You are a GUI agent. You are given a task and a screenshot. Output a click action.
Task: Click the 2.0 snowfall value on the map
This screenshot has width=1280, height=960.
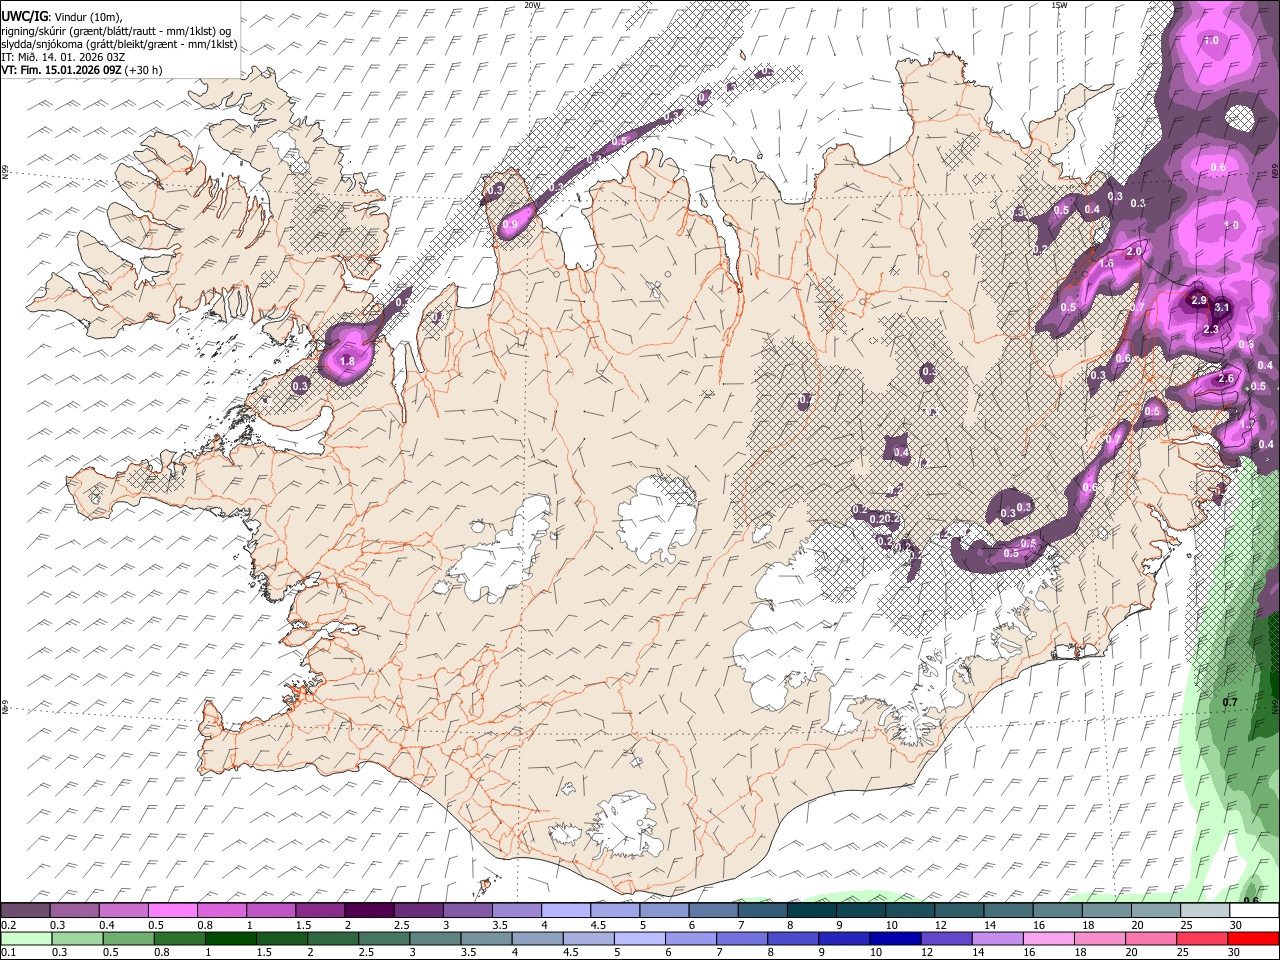click(x=1134, y=251)
